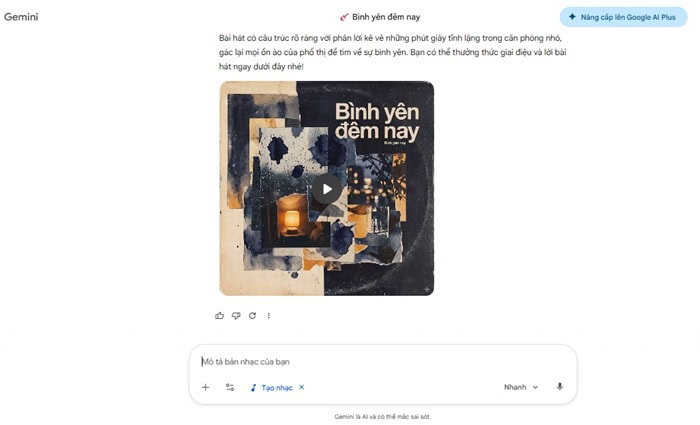Play the Bình yên đêm nay track
The width and height of the screenshot is (700, 425).
tap(327, 189)
